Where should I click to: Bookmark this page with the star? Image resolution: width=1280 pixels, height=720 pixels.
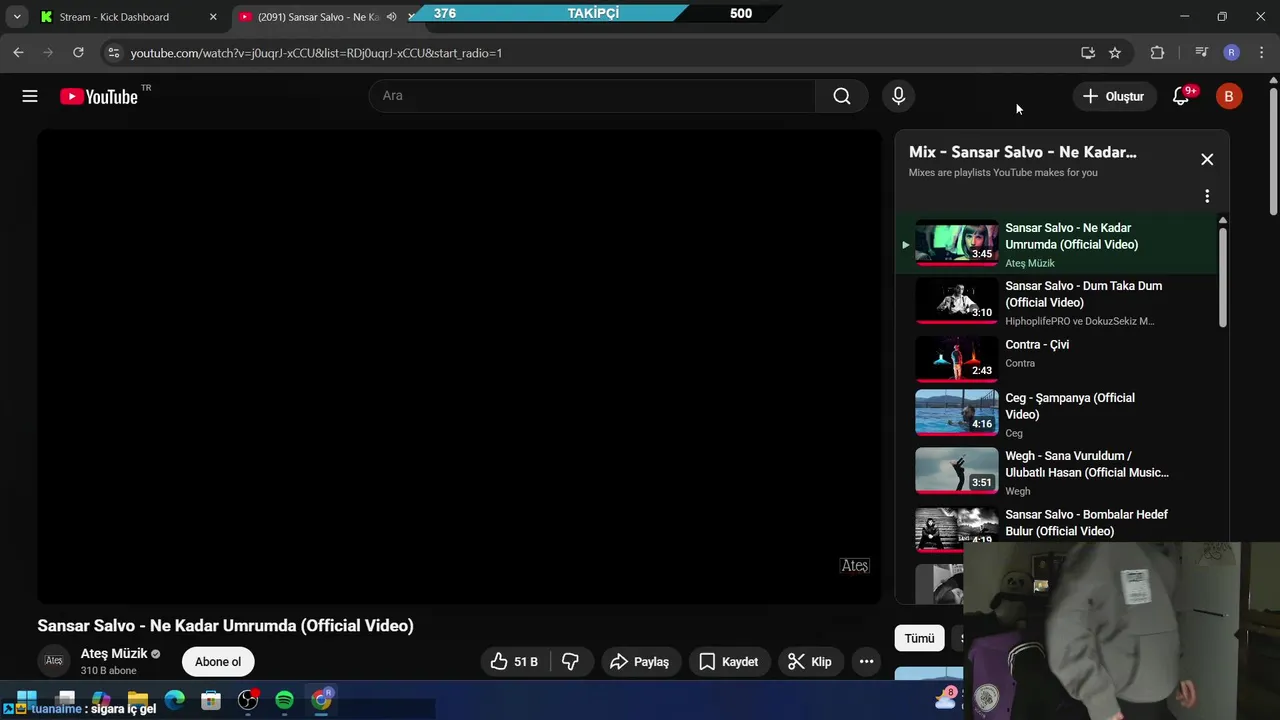tap(1115, 53)
